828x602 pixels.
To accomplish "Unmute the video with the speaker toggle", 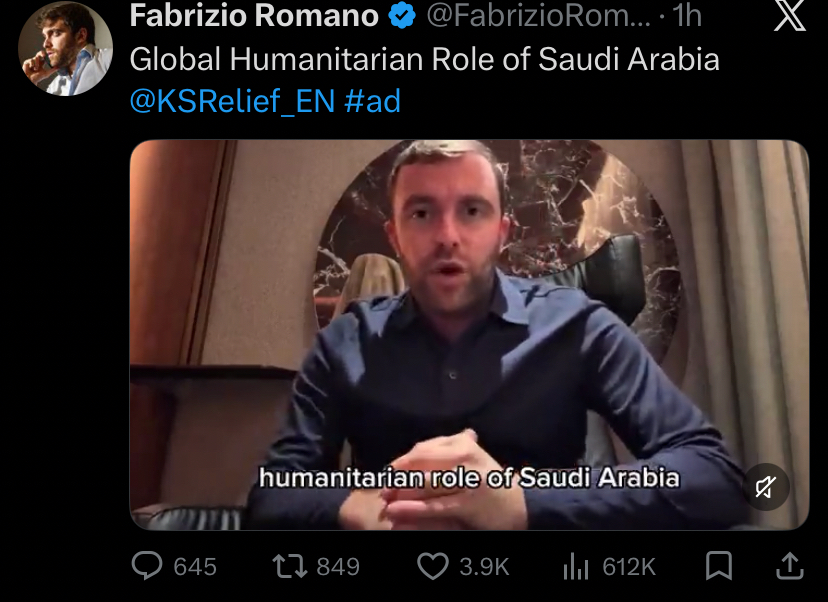I will [x=766, y=487].
